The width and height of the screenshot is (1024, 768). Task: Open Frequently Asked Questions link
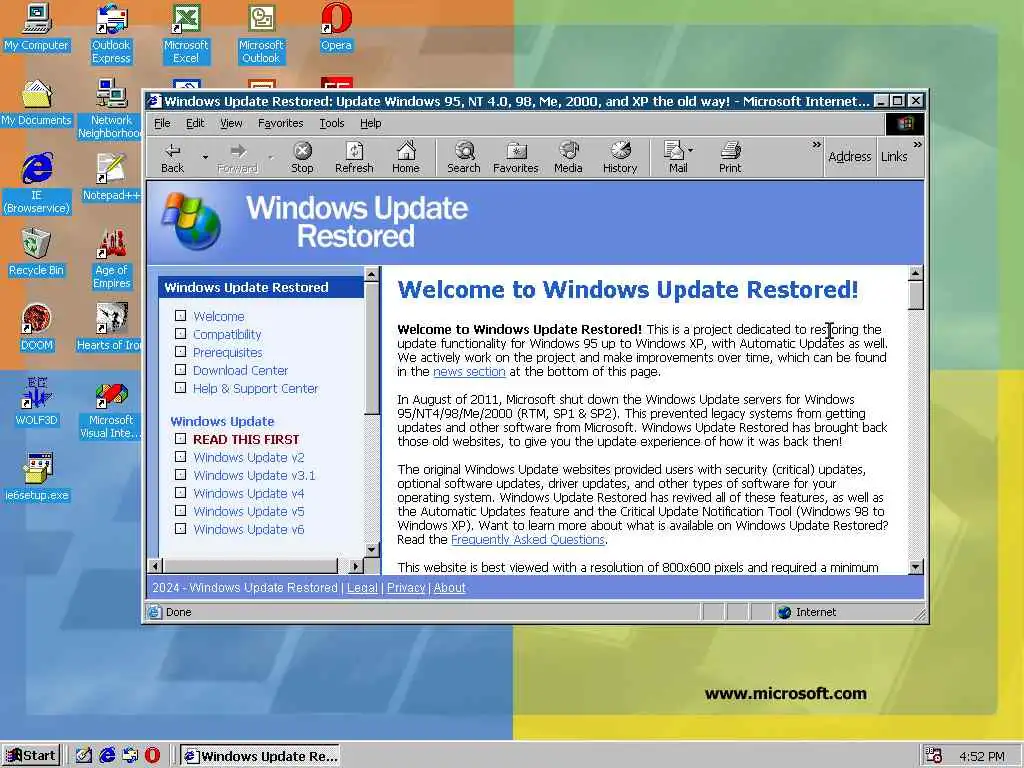tap(528, 539)
